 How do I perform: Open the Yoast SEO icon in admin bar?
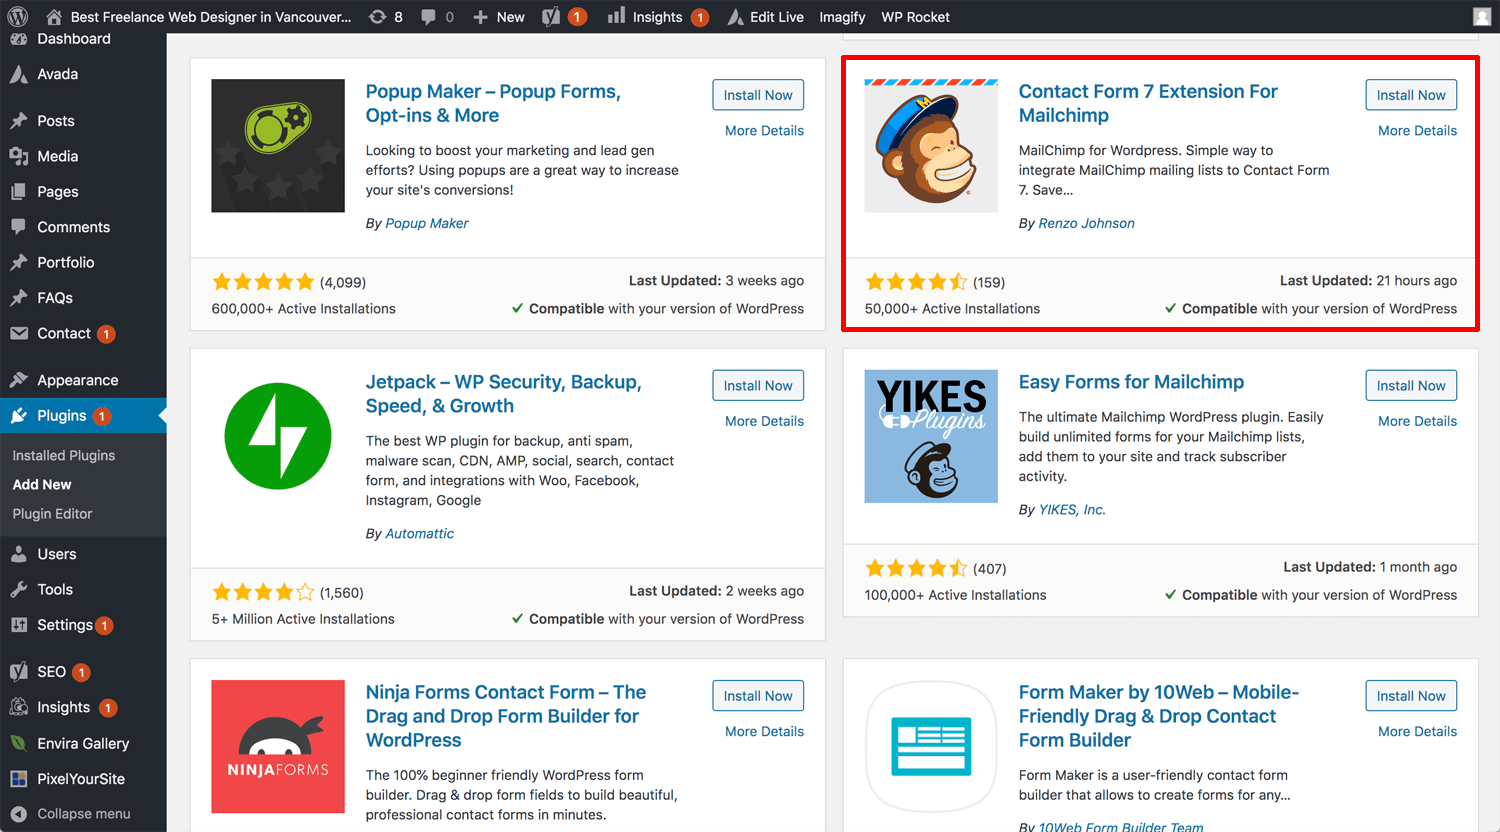click(551, 16)
